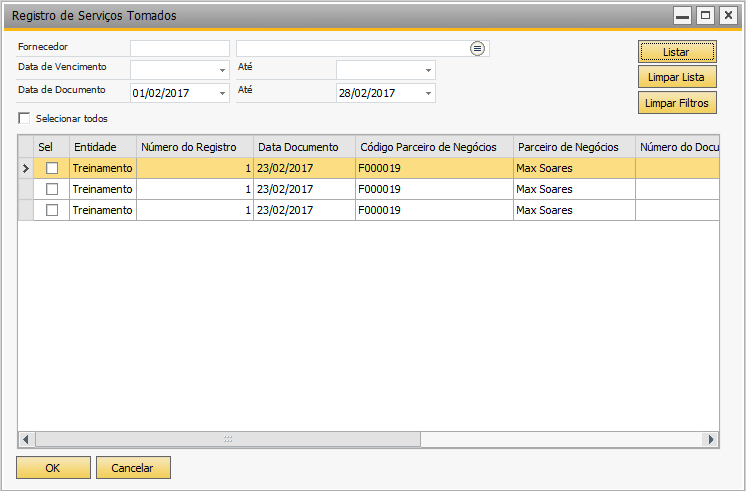Expand the 01/02/2017 document date dropdown

(x=222, y=93)
